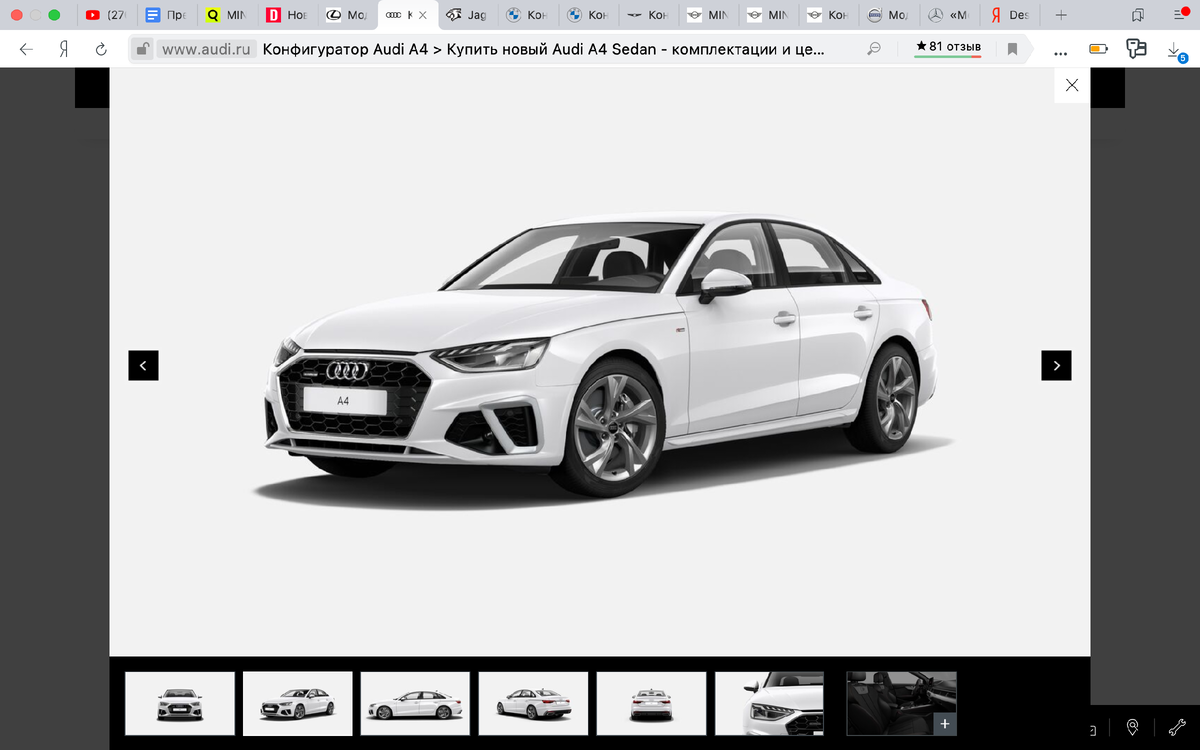Switch to the first MINI MIN tab
1200x750 pixels.
coord(707,15)
